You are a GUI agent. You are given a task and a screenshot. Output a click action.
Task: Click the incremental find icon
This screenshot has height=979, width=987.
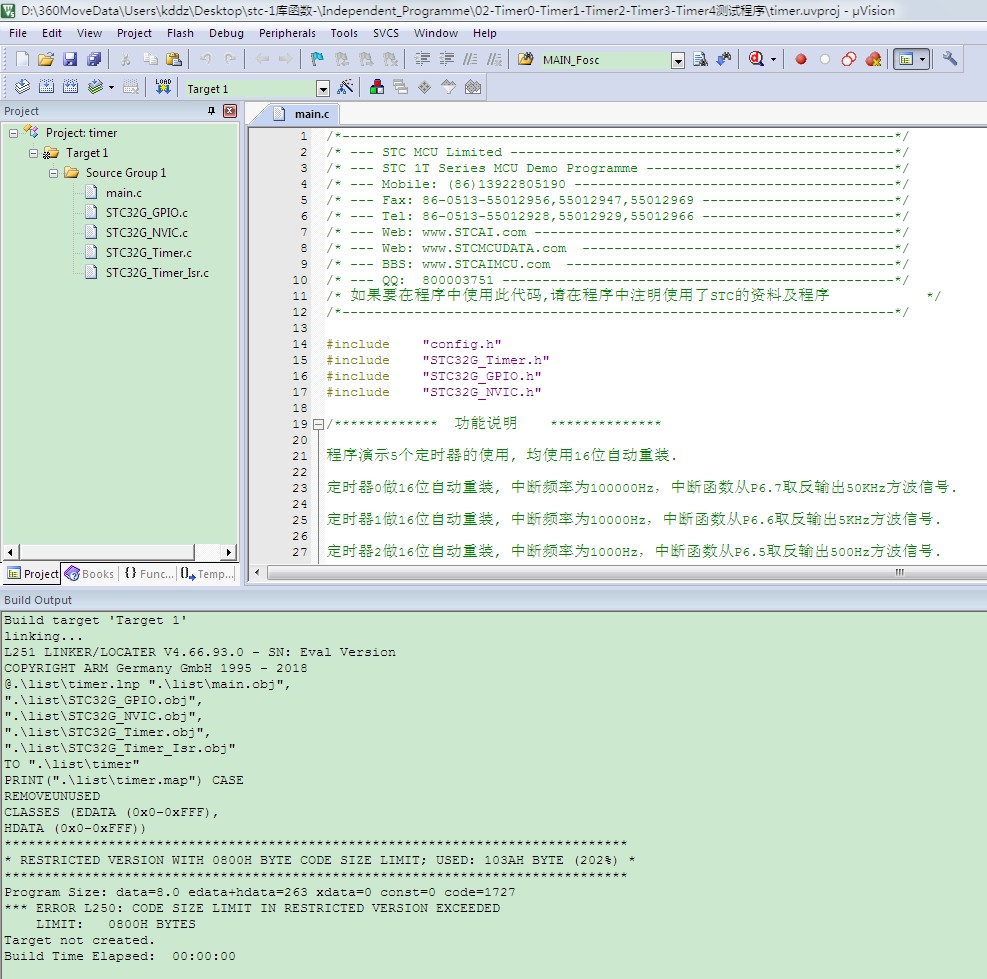(x=725, y=59)
